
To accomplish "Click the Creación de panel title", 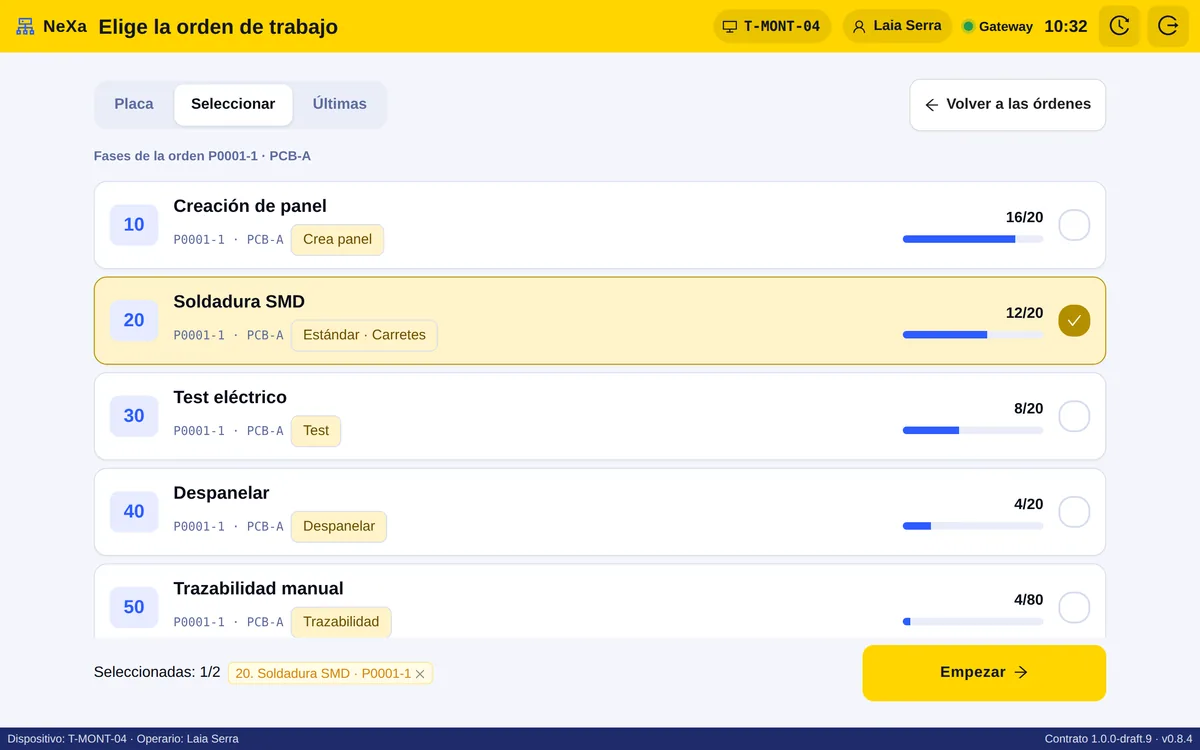I will [x=250, y=206].
